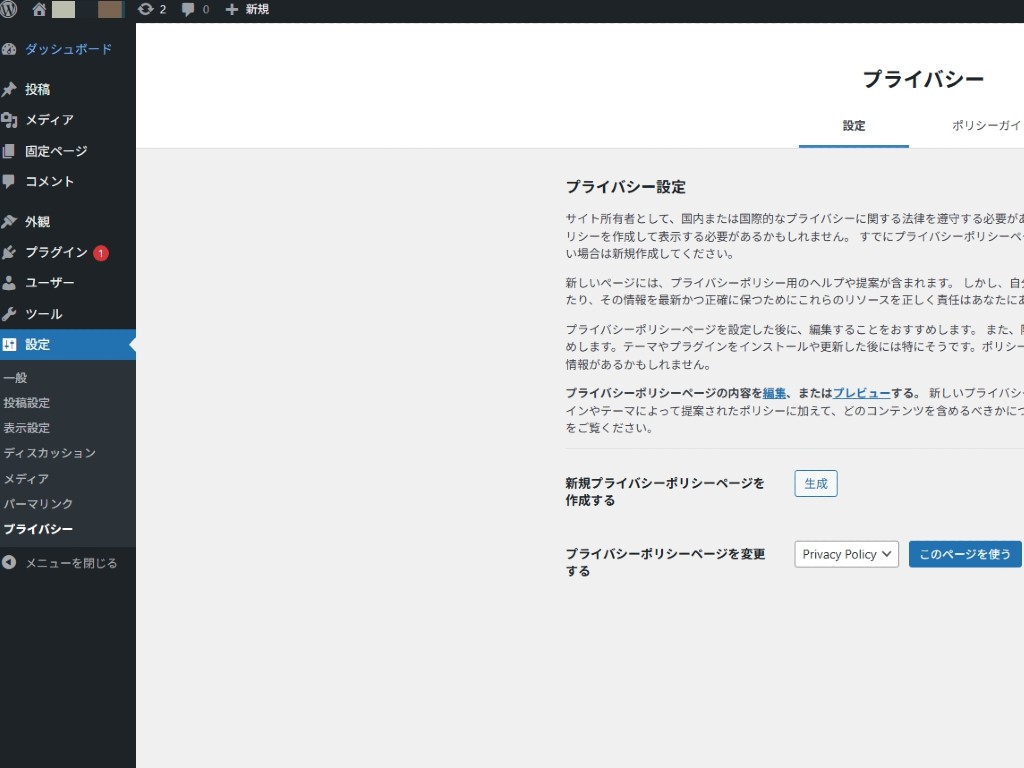Image resolution: width=1024 pixels, height=768 pixels.
Task: Click the このページを使う button
Action: click(x=965, y=554)
